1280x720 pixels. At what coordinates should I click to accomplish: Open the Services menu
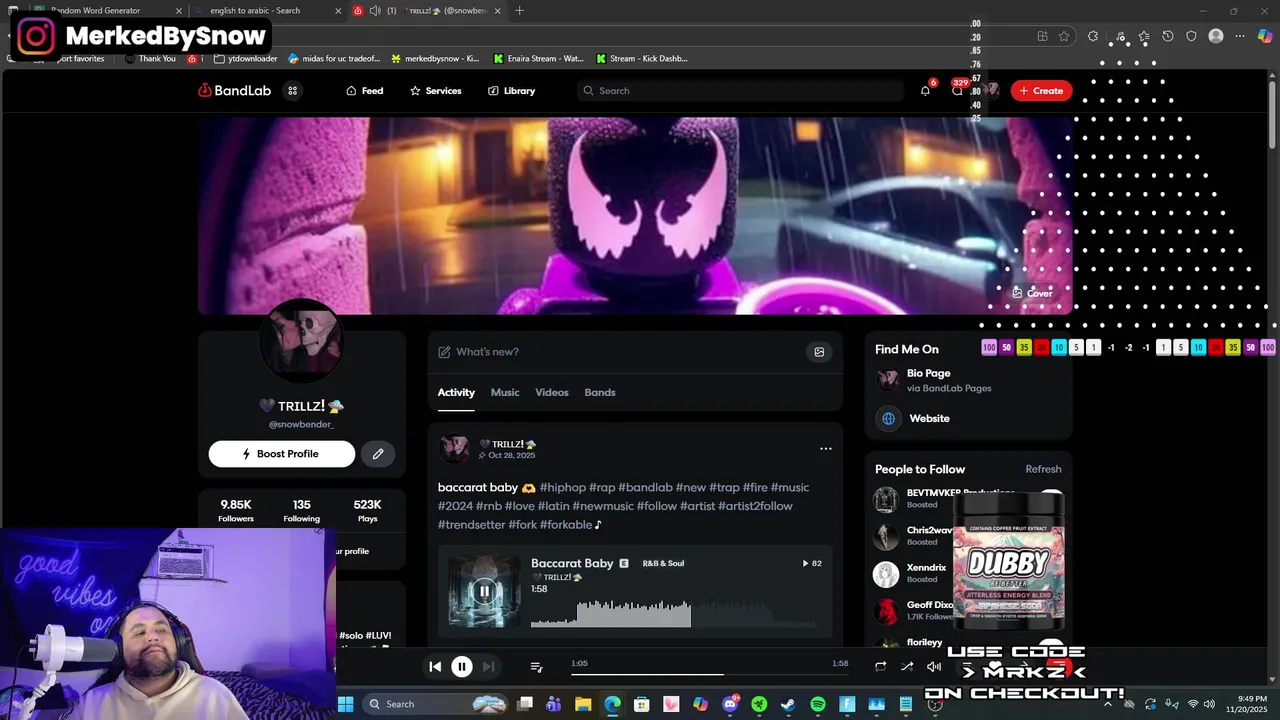coord(436,91)
